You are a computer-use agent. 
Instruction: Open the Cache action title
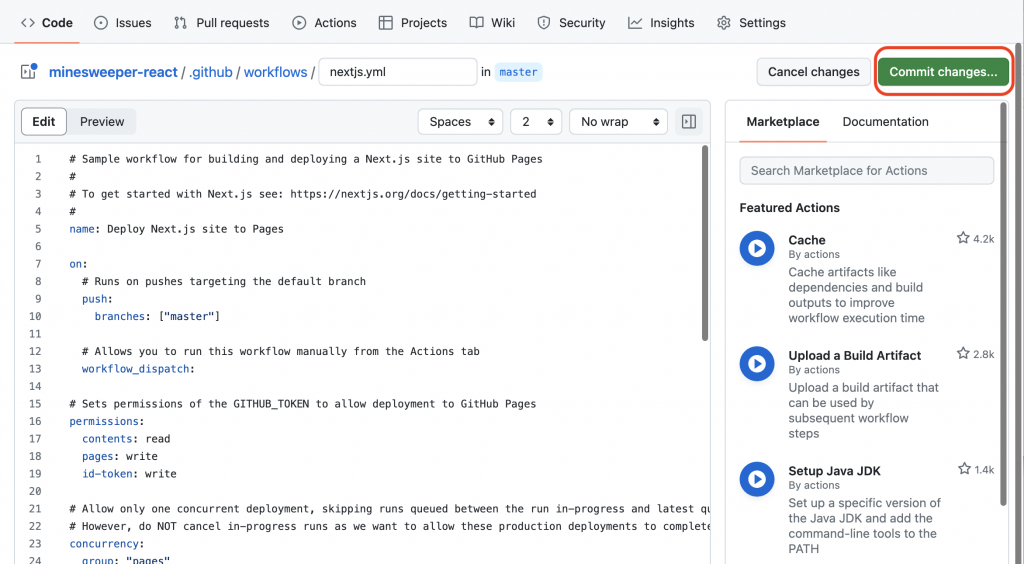[x=807, y=240]
